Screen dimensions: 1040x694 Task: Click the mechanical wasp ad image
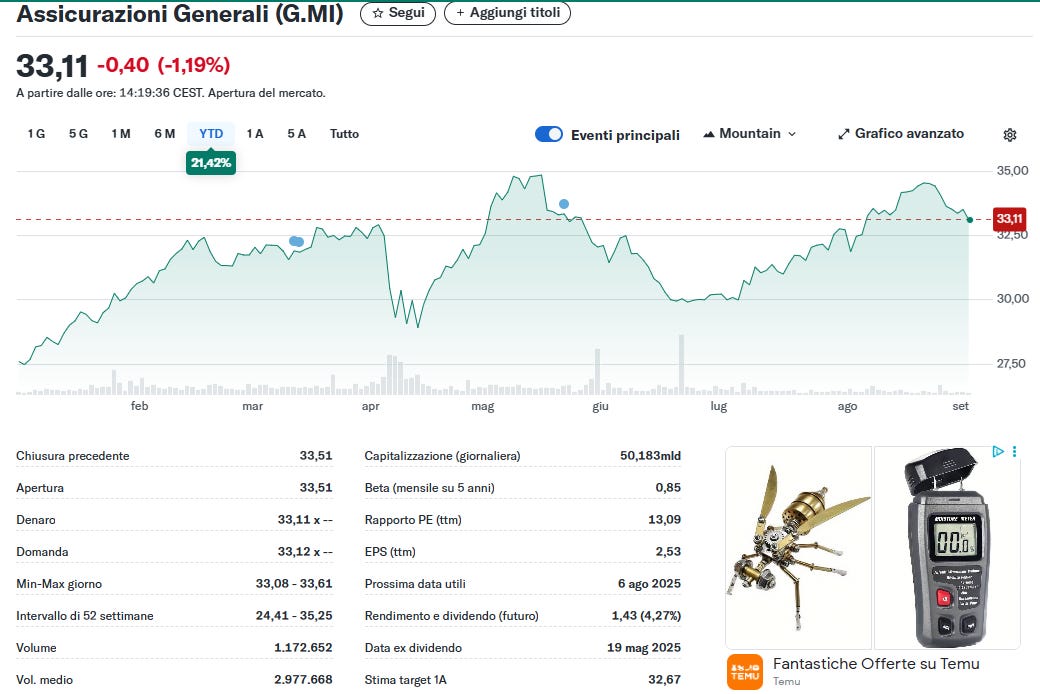799,547
